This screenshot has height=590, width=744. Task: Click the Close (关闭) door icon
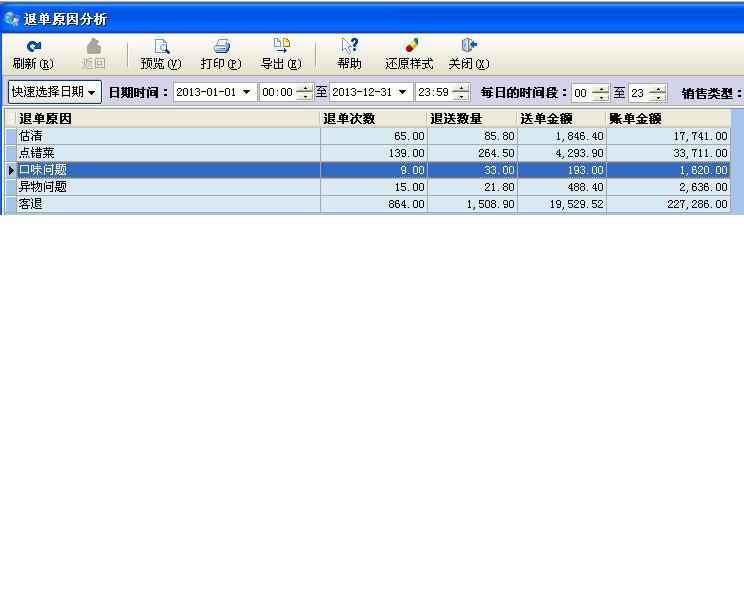pos(468,46)
